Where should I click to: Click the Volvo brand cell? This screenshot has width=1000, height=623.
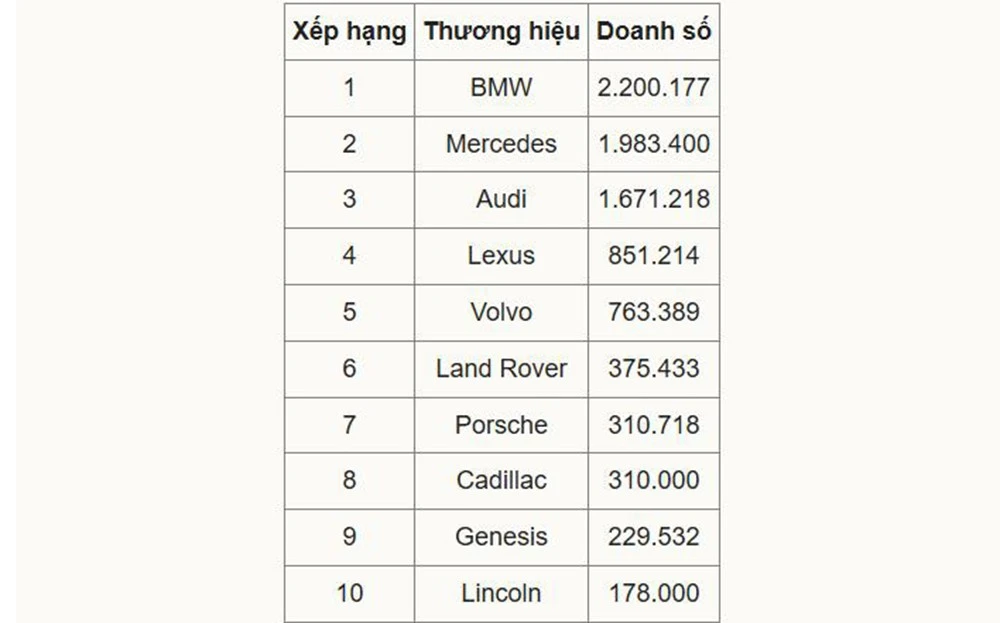click(501, 312)
